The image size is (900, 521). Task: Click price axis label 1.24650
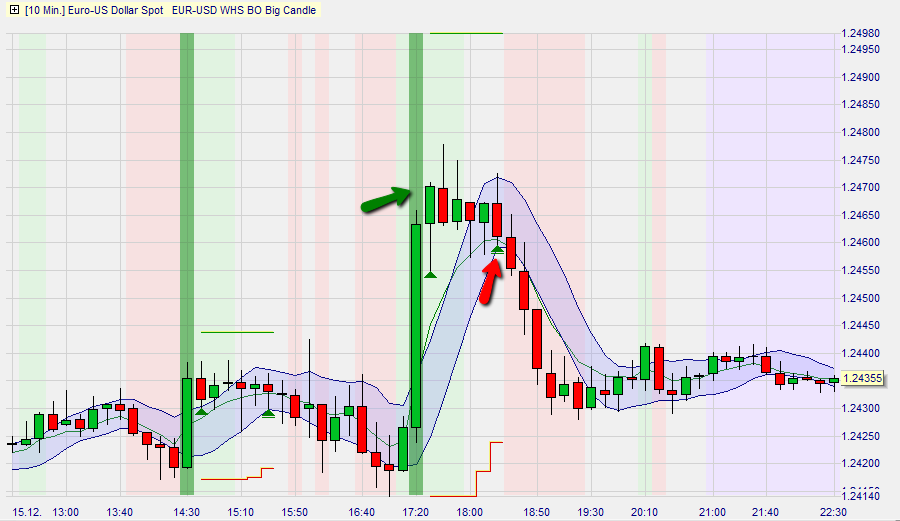point(860,216)
